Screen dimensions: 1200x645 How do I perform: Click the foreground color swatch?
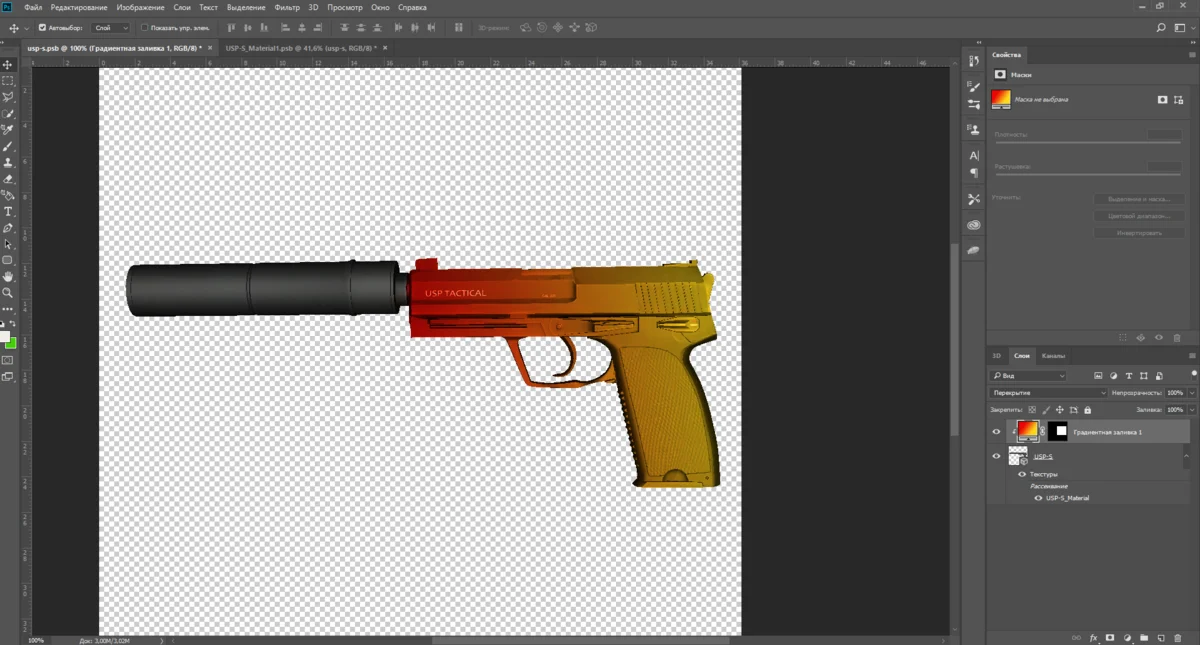point(5,337)
